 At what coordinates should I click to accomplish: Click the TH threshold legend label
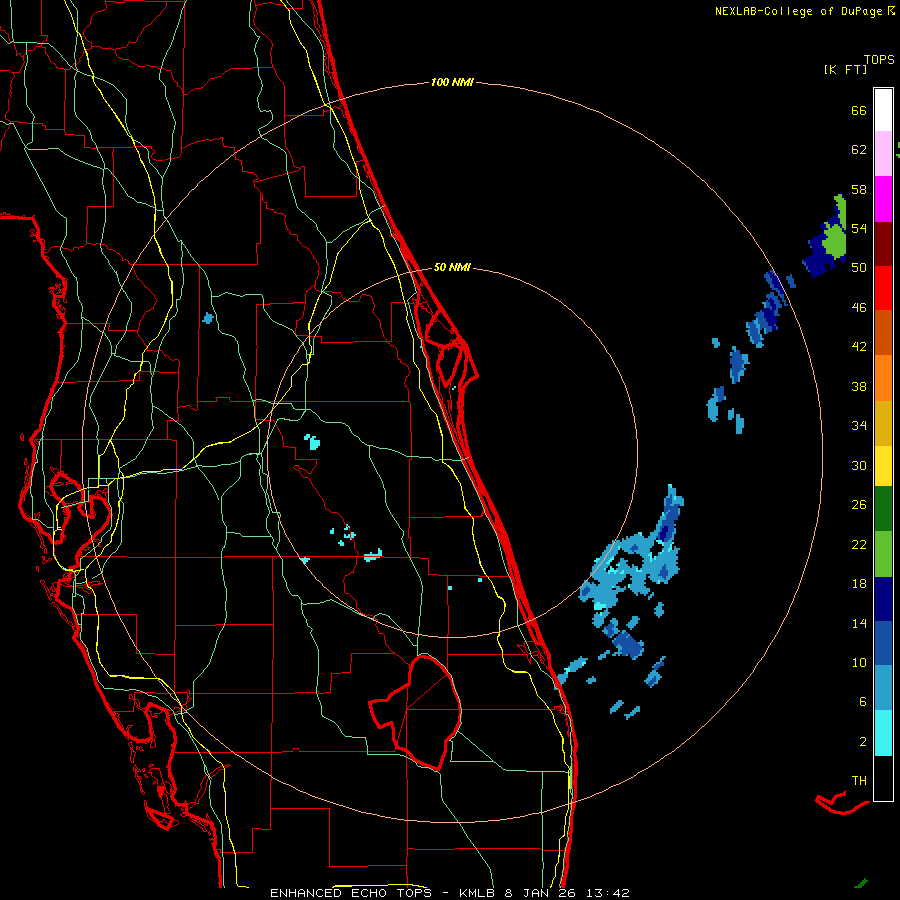(859, 781)
